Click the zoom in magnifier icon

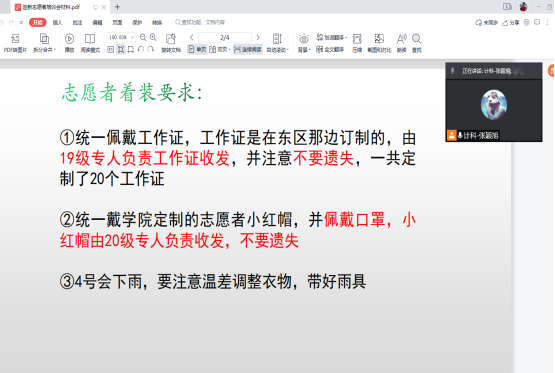tap(153, 37)
